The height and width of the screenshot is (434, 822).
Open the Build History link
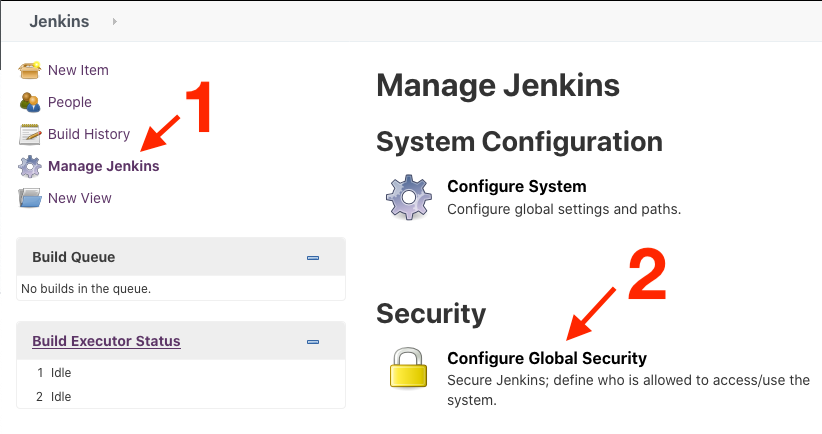coord(89,134)
